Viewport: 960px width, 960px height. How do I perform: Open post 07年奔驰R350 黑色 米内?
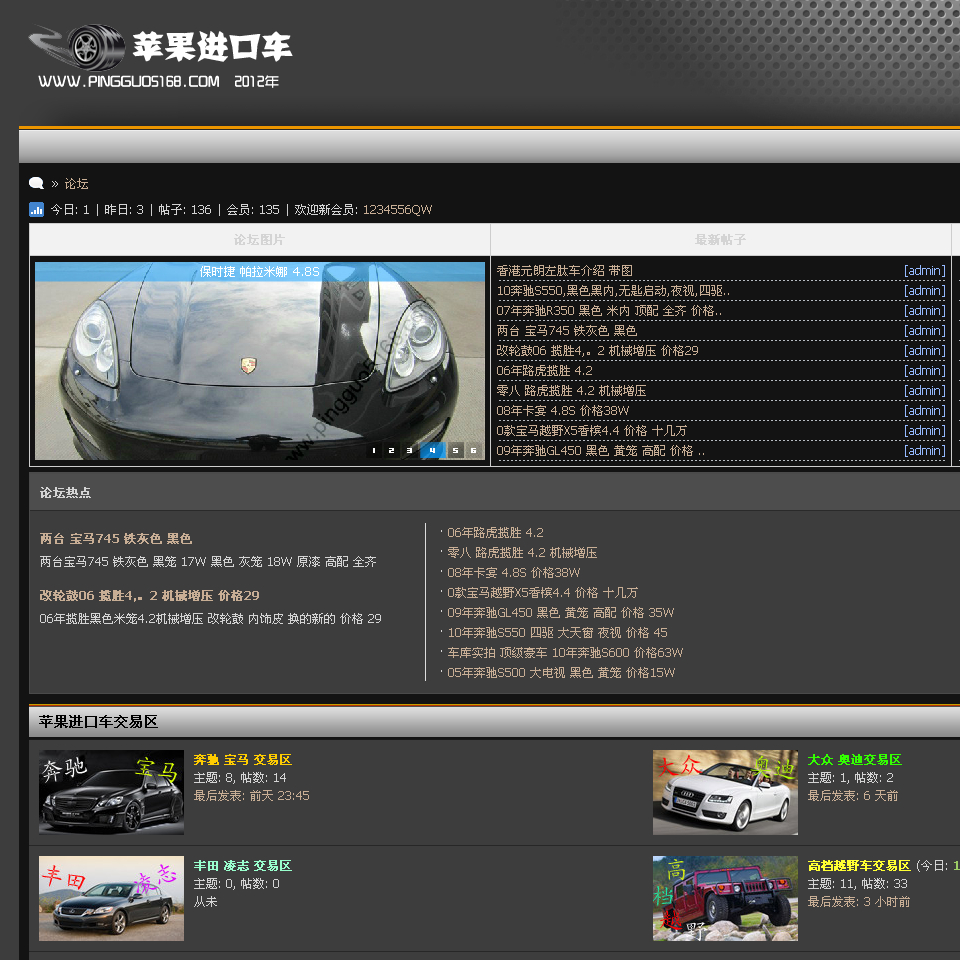coord(609,310)
